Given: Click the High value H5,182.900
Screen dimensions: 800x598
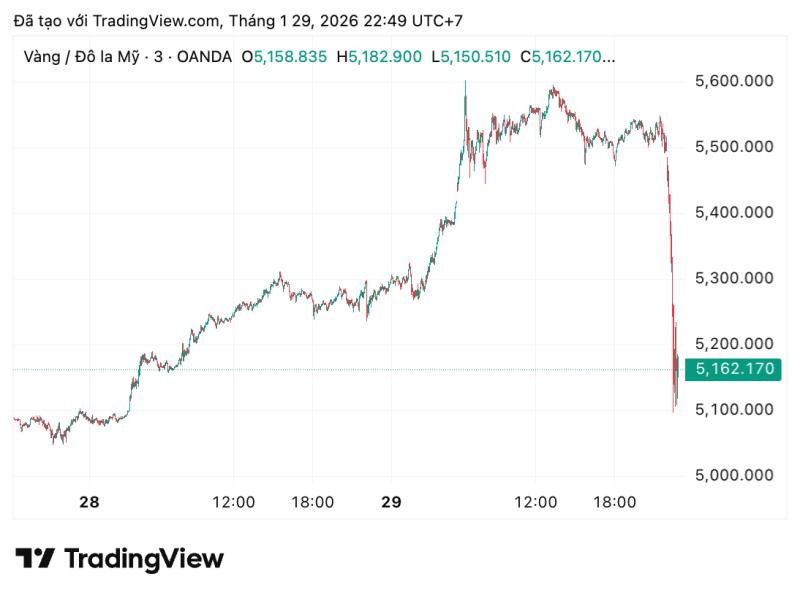Looking at the screenshot, I should [379, 57].
